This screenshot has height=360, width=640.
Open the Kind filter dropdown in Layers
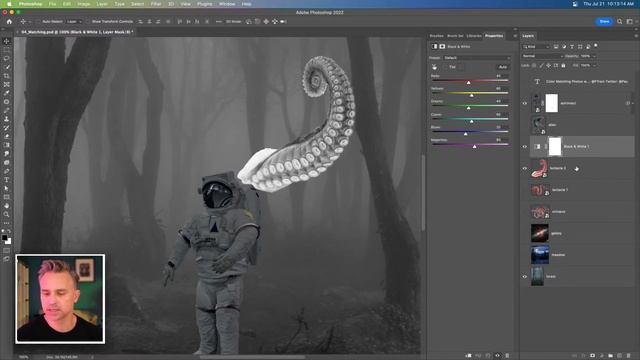coord(536,47)
